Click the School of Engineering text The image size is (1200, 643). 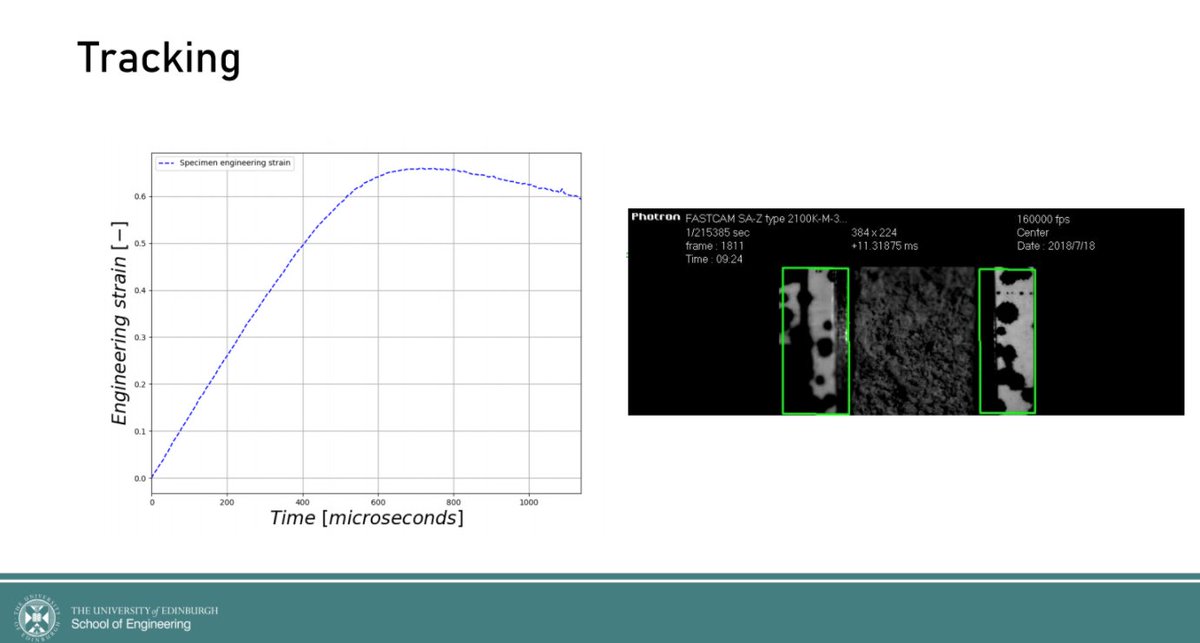[x=130, y=624]
